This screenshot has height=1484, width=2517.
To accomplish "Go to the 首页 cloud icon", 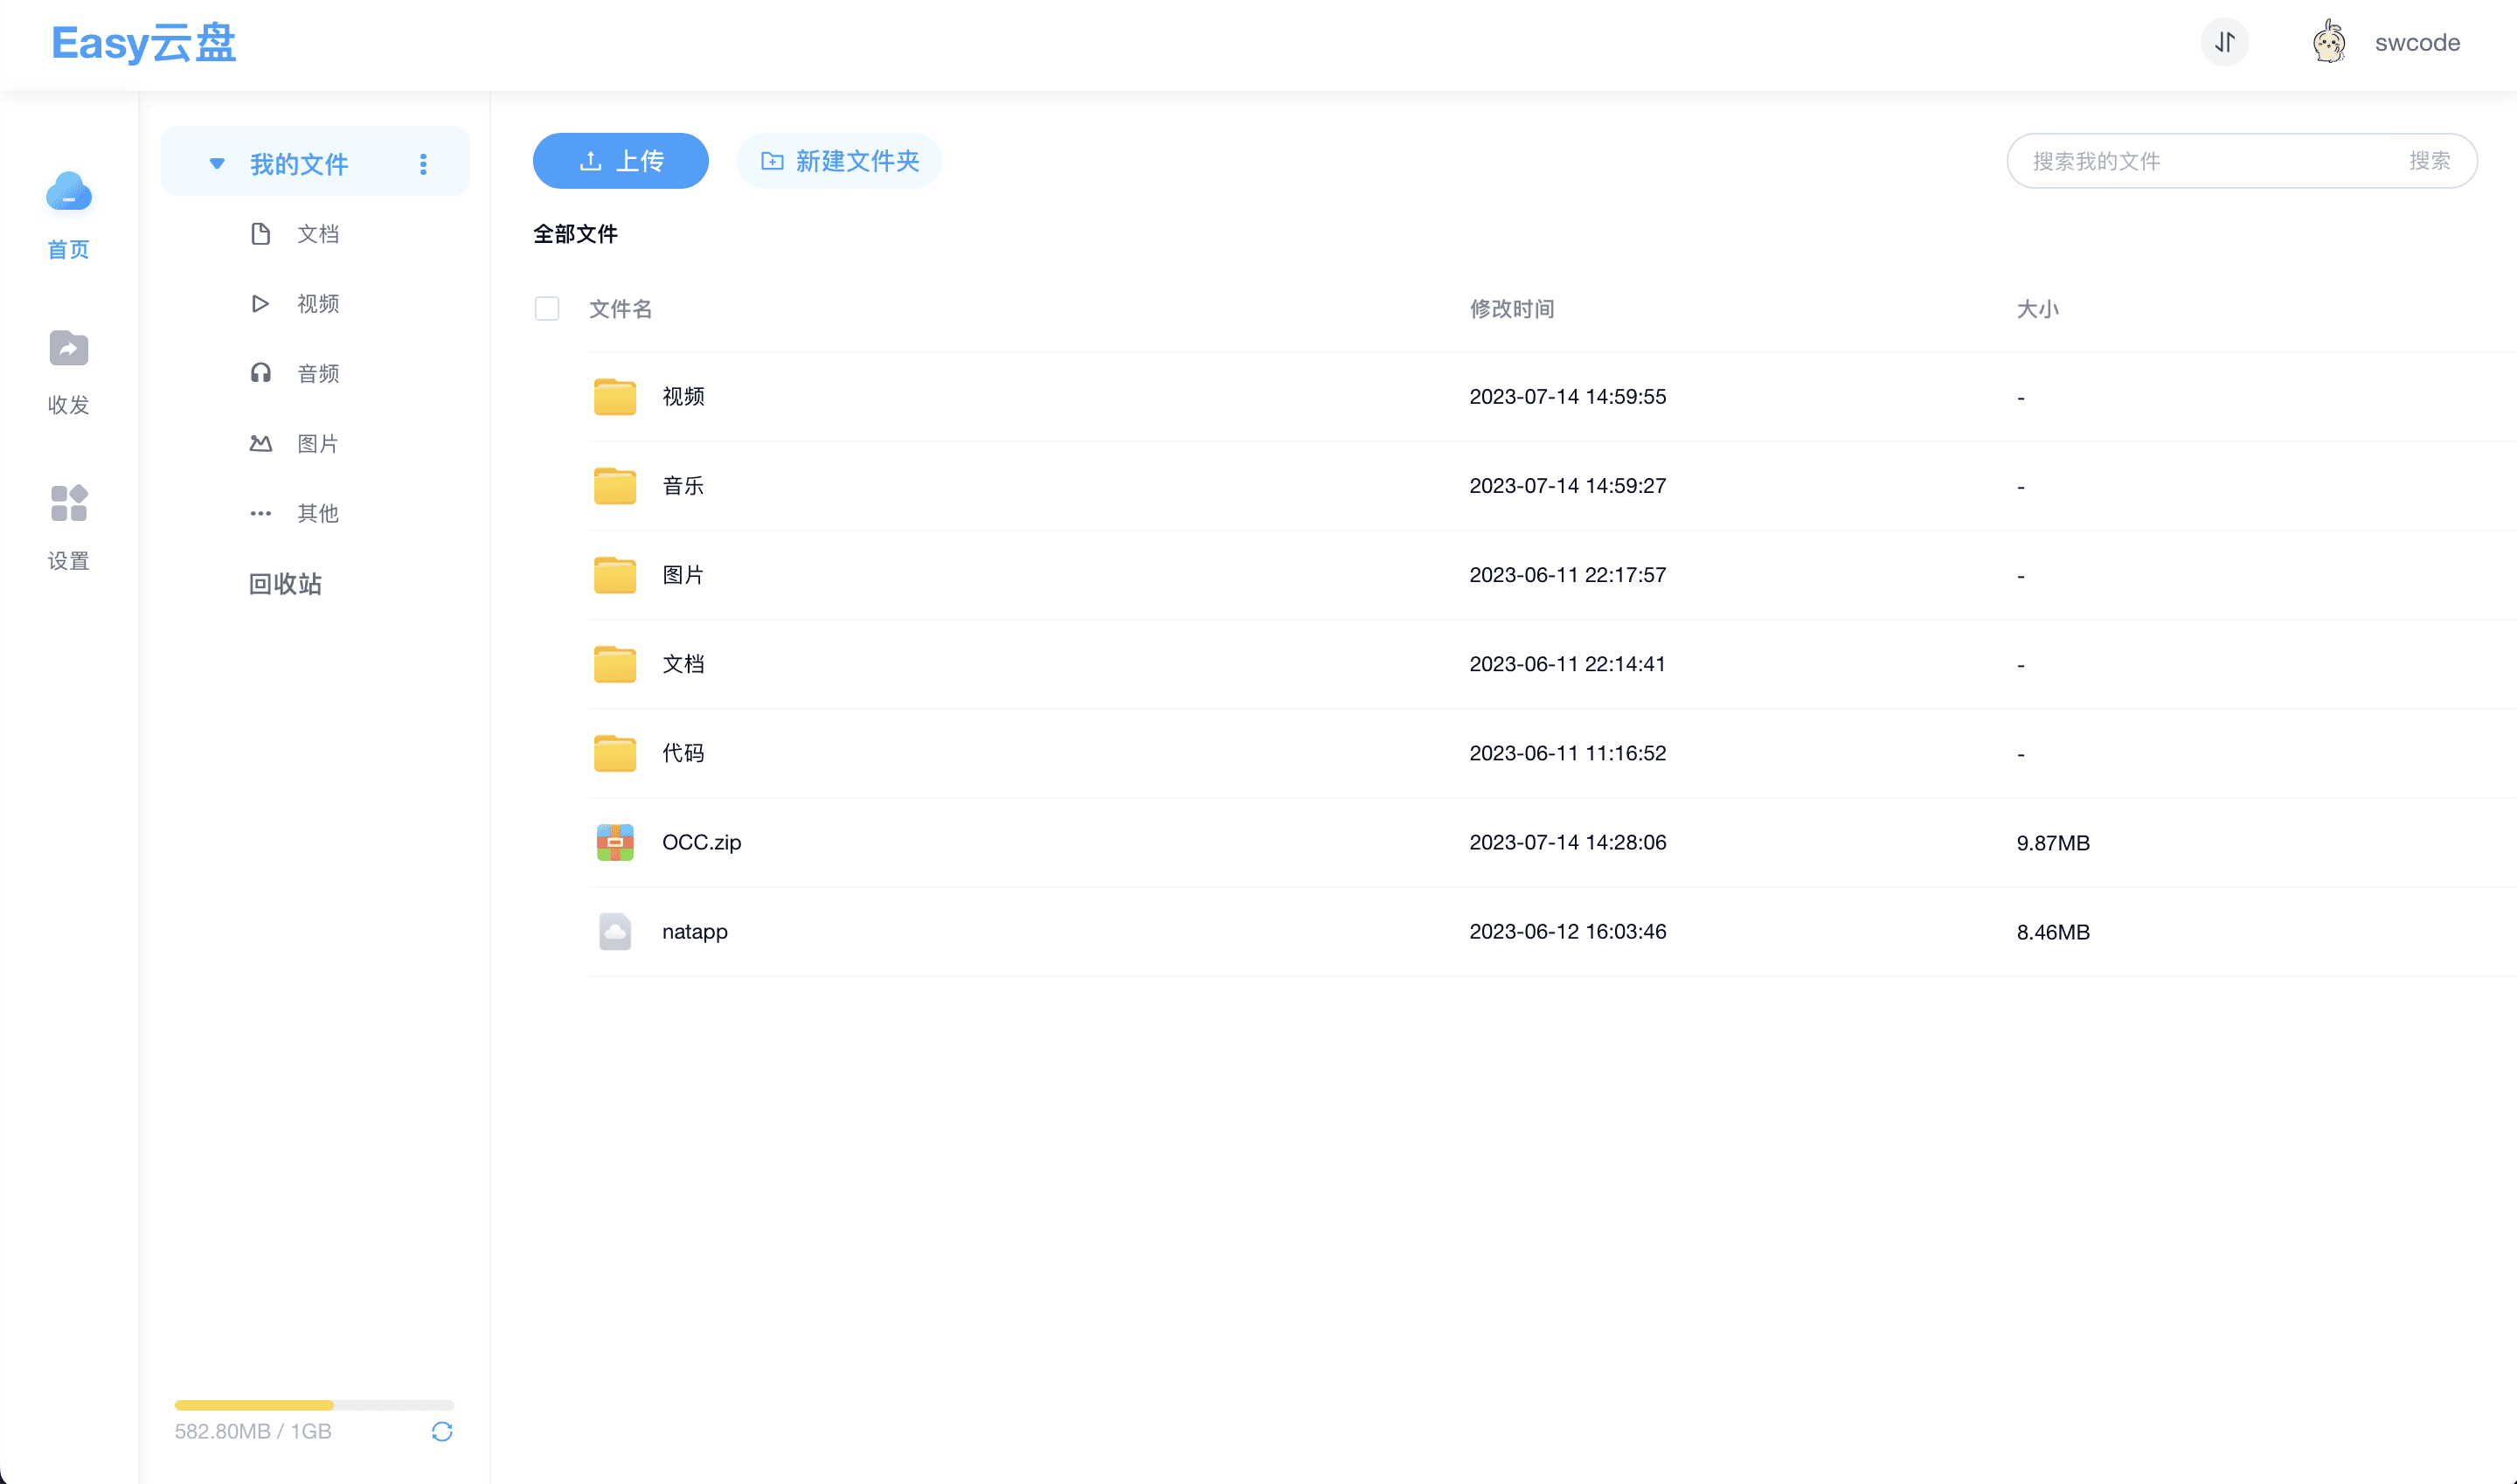I will coord(68,192).
